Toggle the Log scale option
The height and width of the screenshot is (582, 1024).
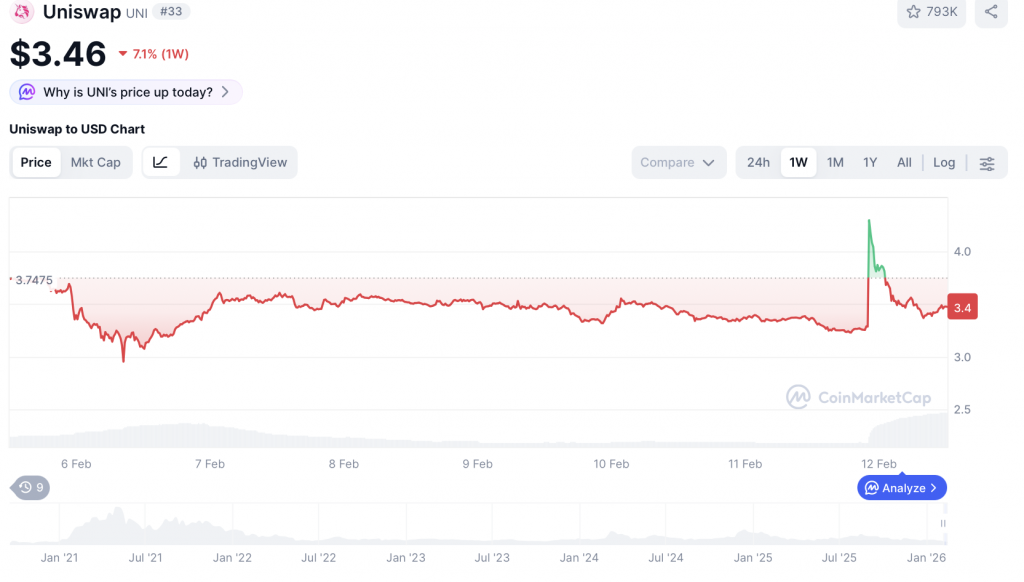click(944, 162)
